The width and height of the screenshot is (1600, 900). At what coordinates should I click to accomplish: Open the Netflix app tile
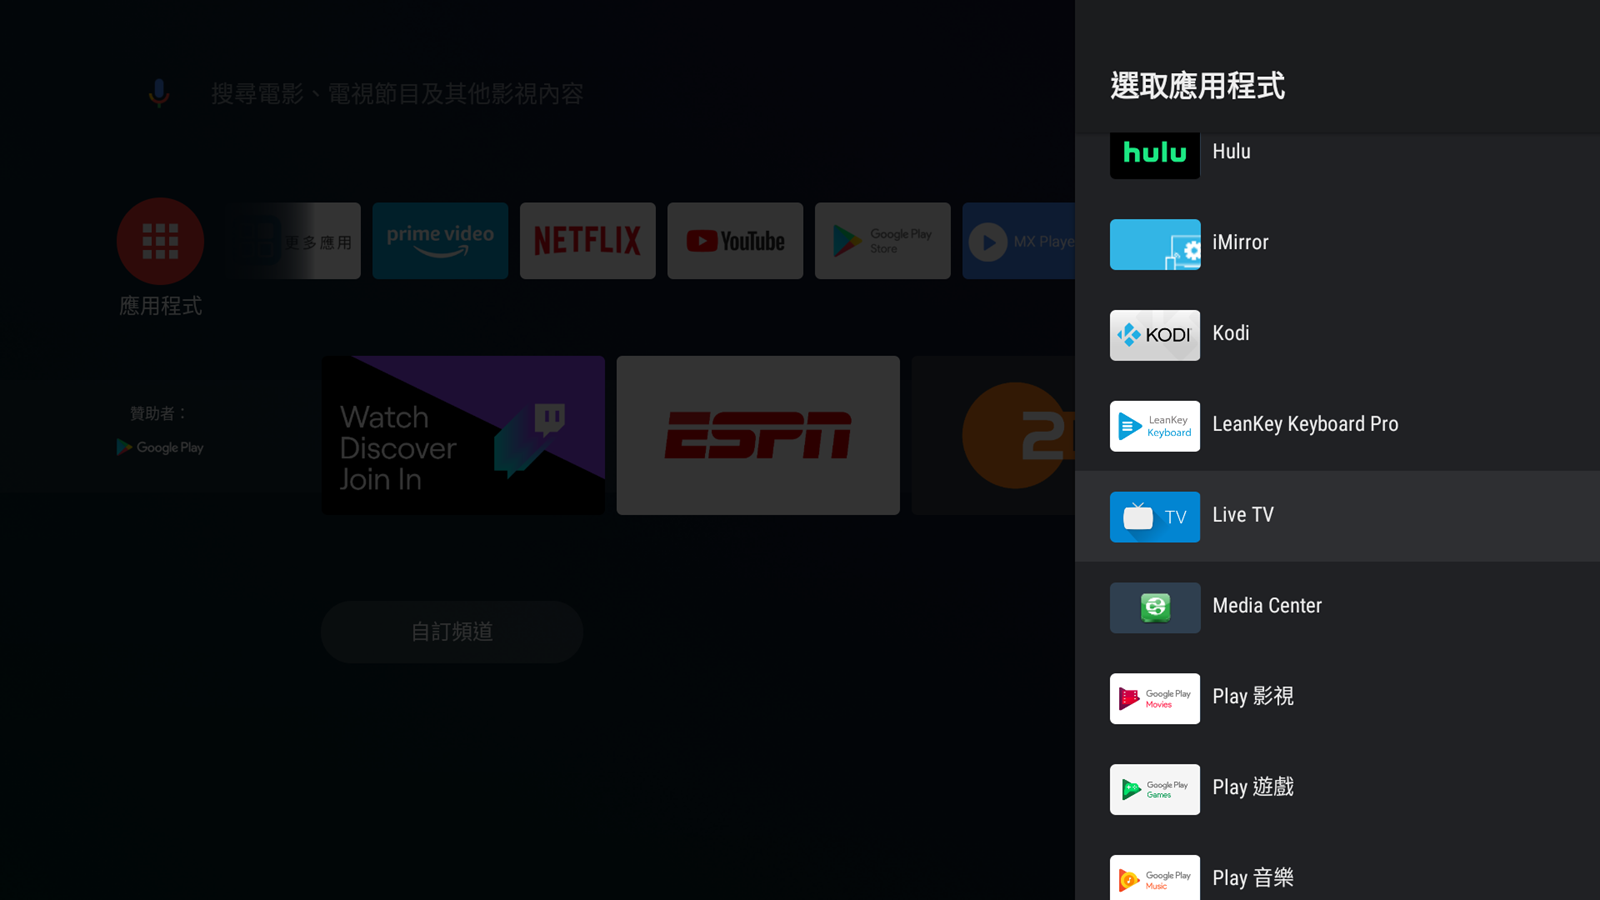[587, 241]
